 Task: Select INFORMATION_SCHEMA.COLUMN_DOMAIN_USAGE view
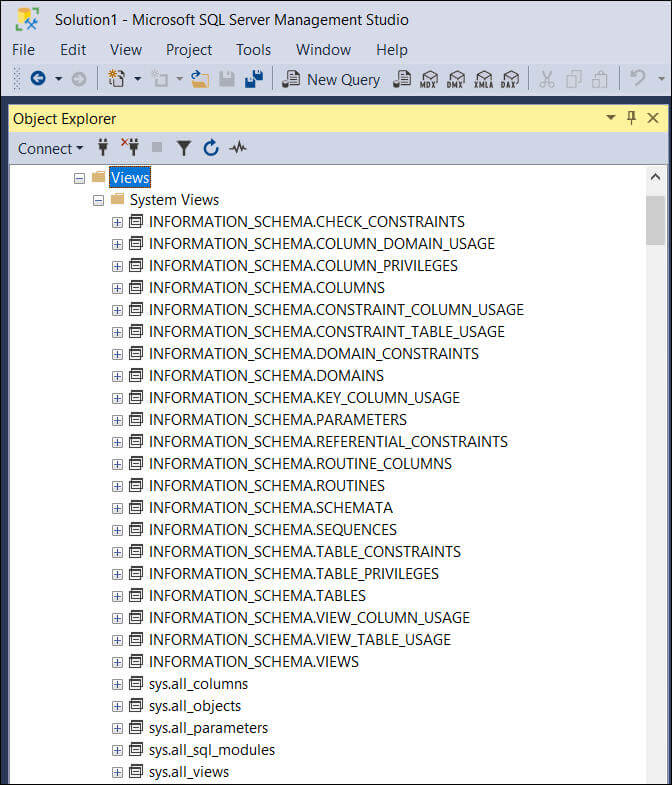coord(322,244)
